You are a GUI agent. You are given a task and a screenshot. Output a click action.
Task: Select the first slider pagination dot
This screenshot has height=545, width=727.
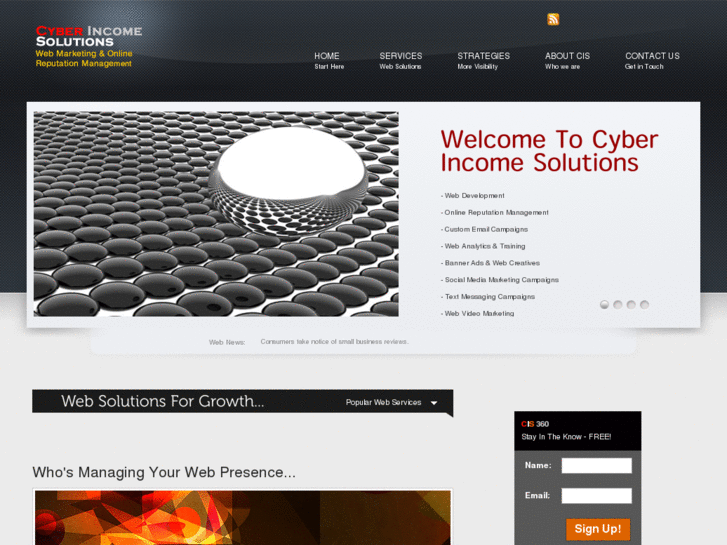pos(604,304)
